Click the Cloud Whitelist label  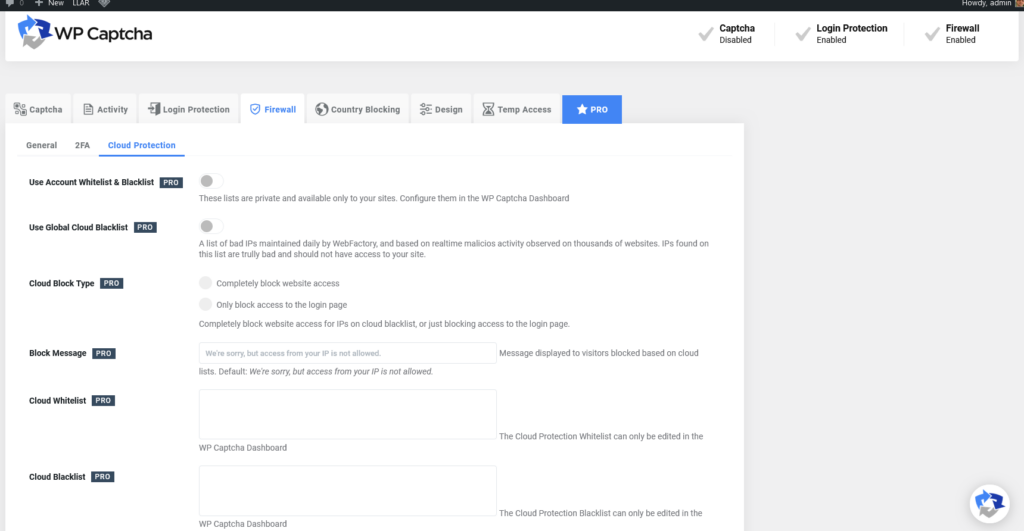click(57, 400)
